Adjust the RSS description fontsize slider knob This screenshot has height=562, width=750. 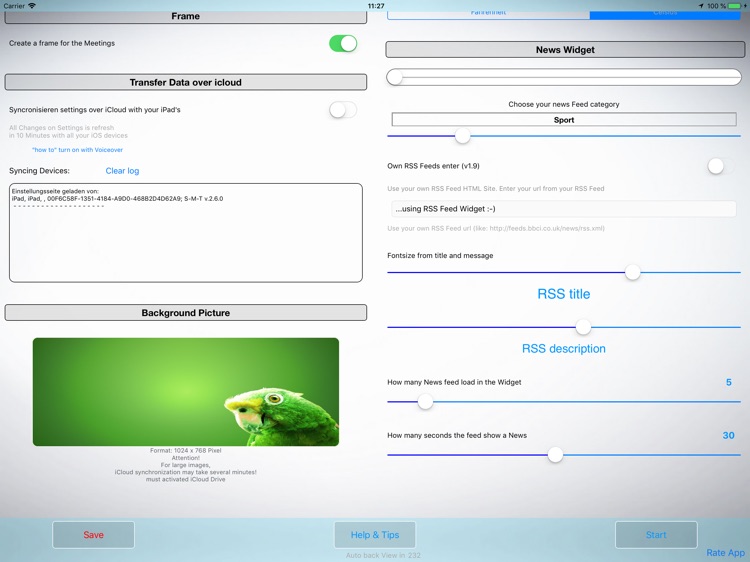(583, 327)
